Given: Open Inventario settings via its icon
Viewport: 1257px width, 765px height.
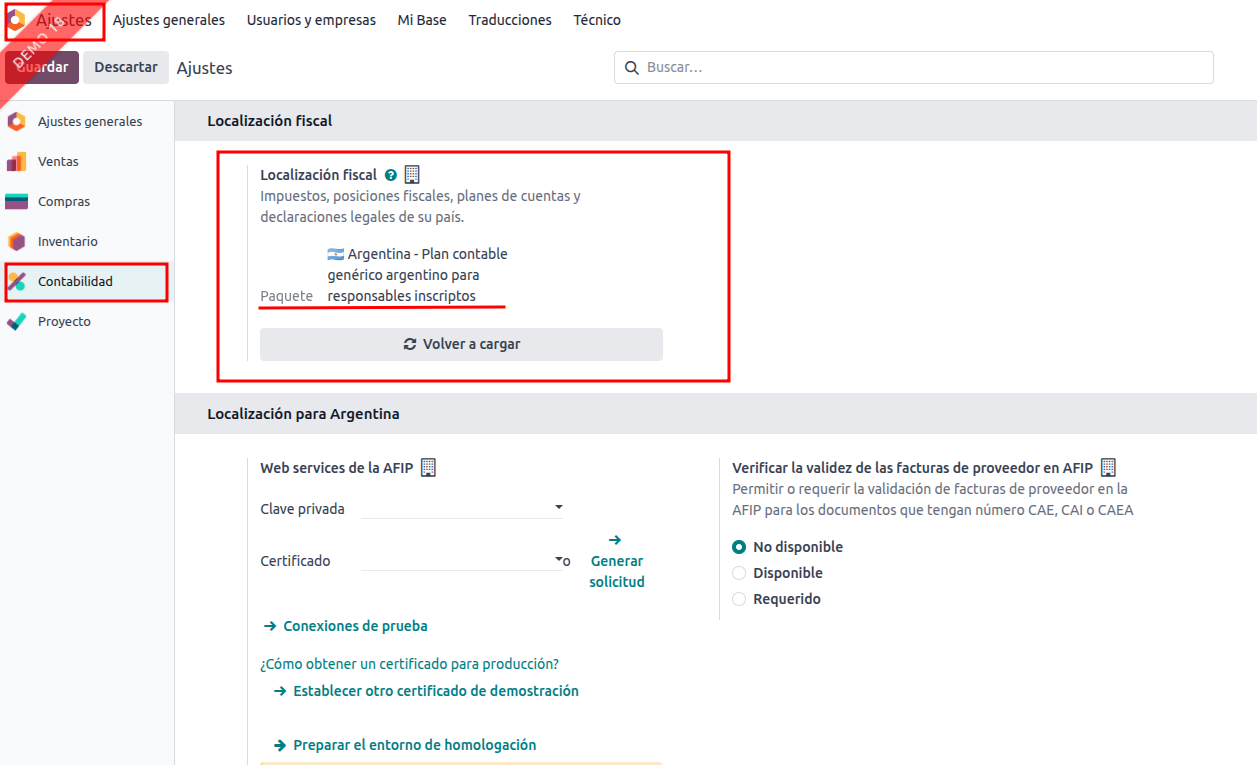Looking at the screenshot, I should pyautogui.click(x=16, y=242).
